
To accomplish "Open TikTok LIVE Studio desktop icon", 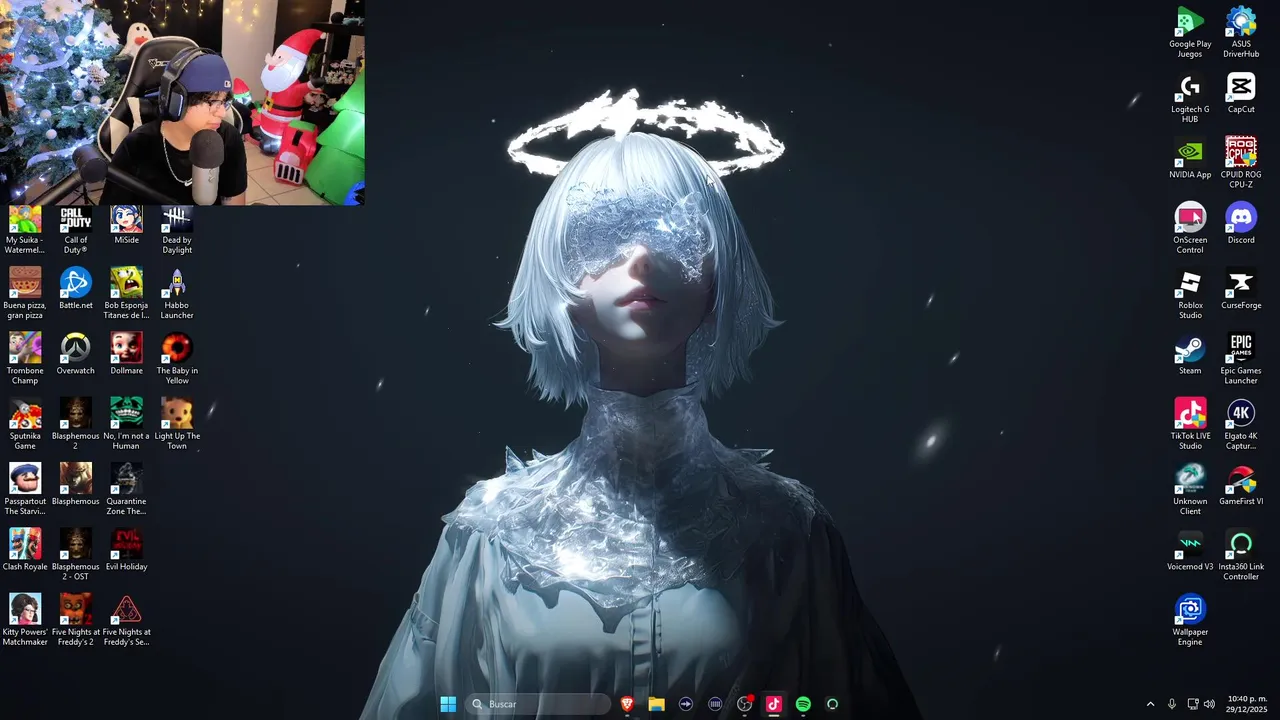I will click(1190, 425).
